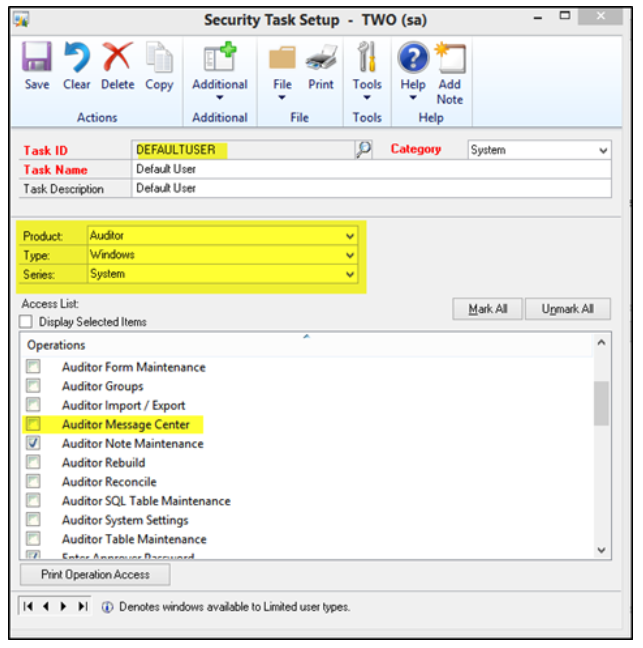Expand the arrow under Additional

[x=219, y=98]
